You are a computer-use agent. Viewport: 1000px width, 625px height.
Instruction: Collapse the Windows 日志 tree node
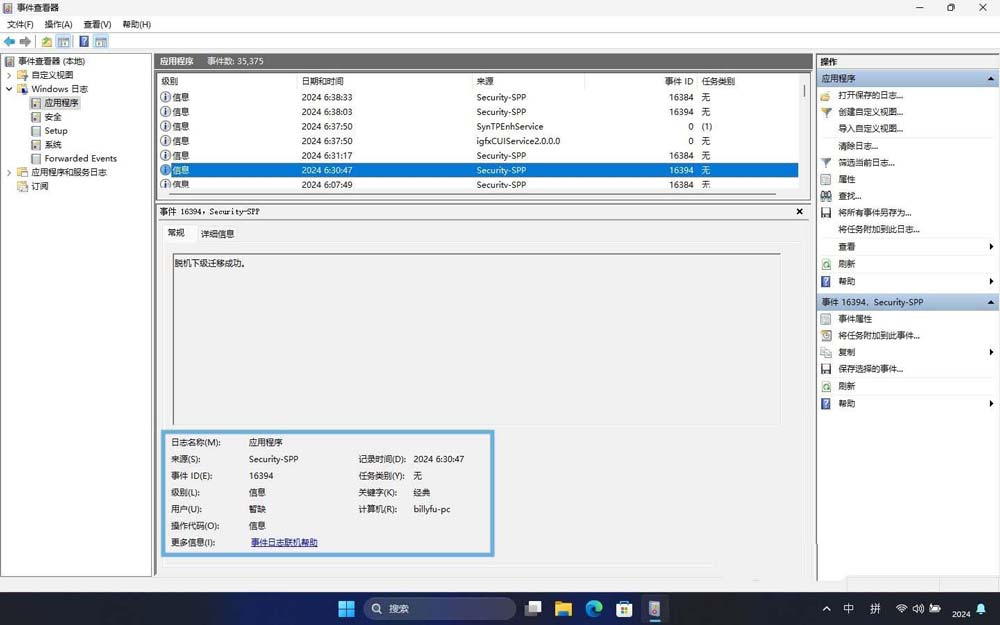click(10, 88)
